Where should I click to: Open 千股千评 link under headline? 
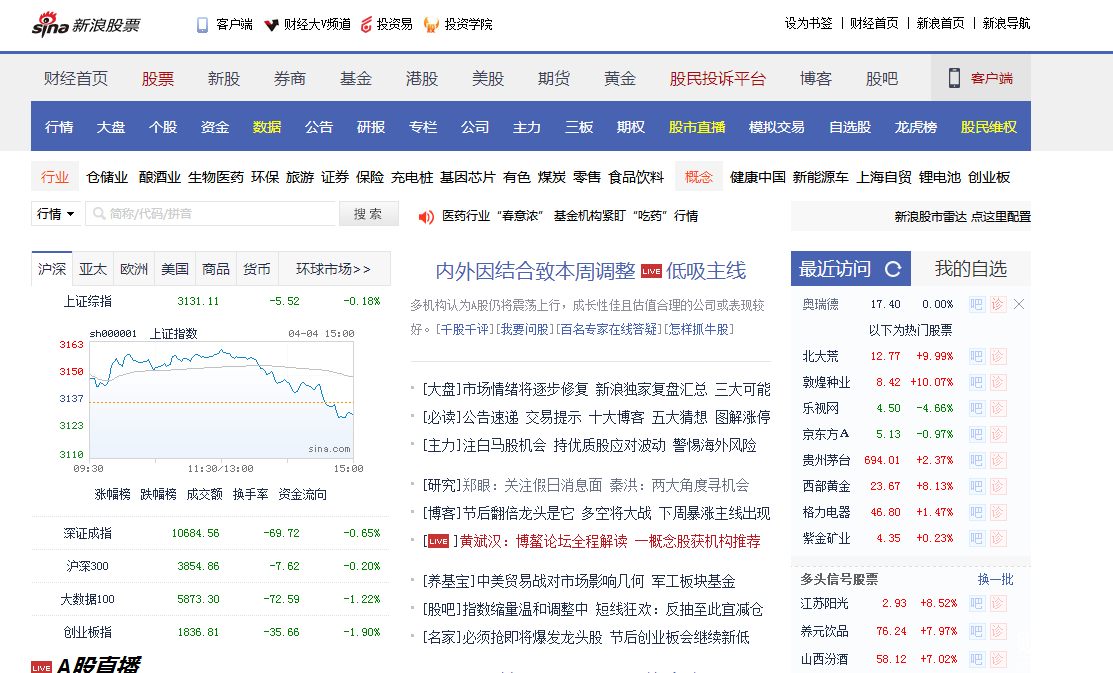[x=464, y=329]
